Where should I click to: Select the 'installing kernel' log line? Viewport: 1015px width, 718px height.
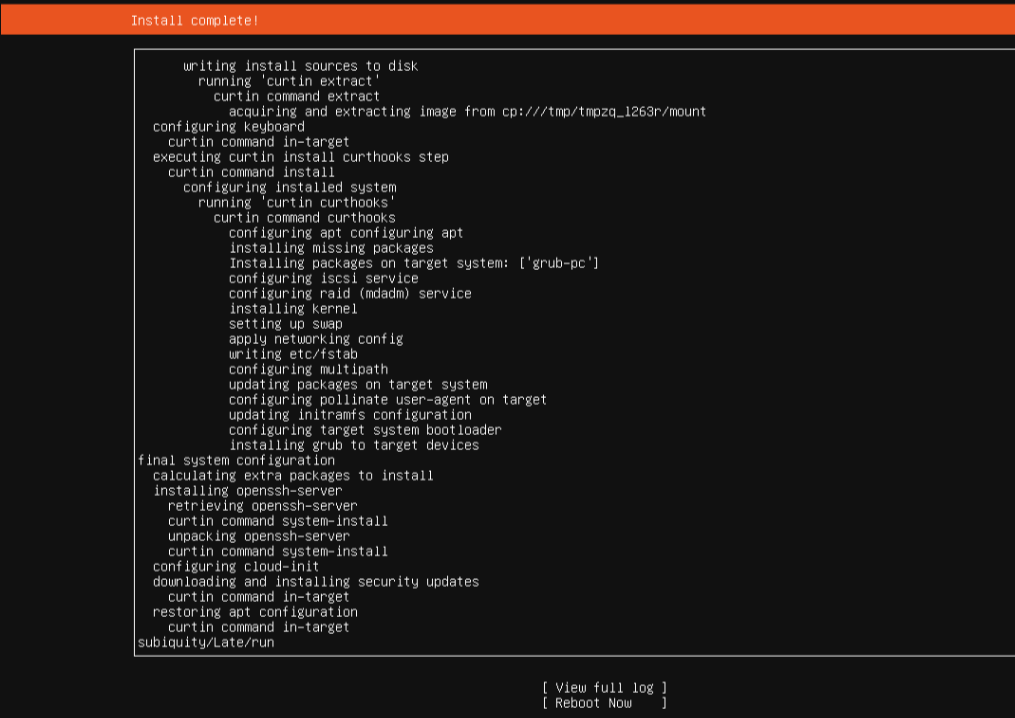pos(293,309)
